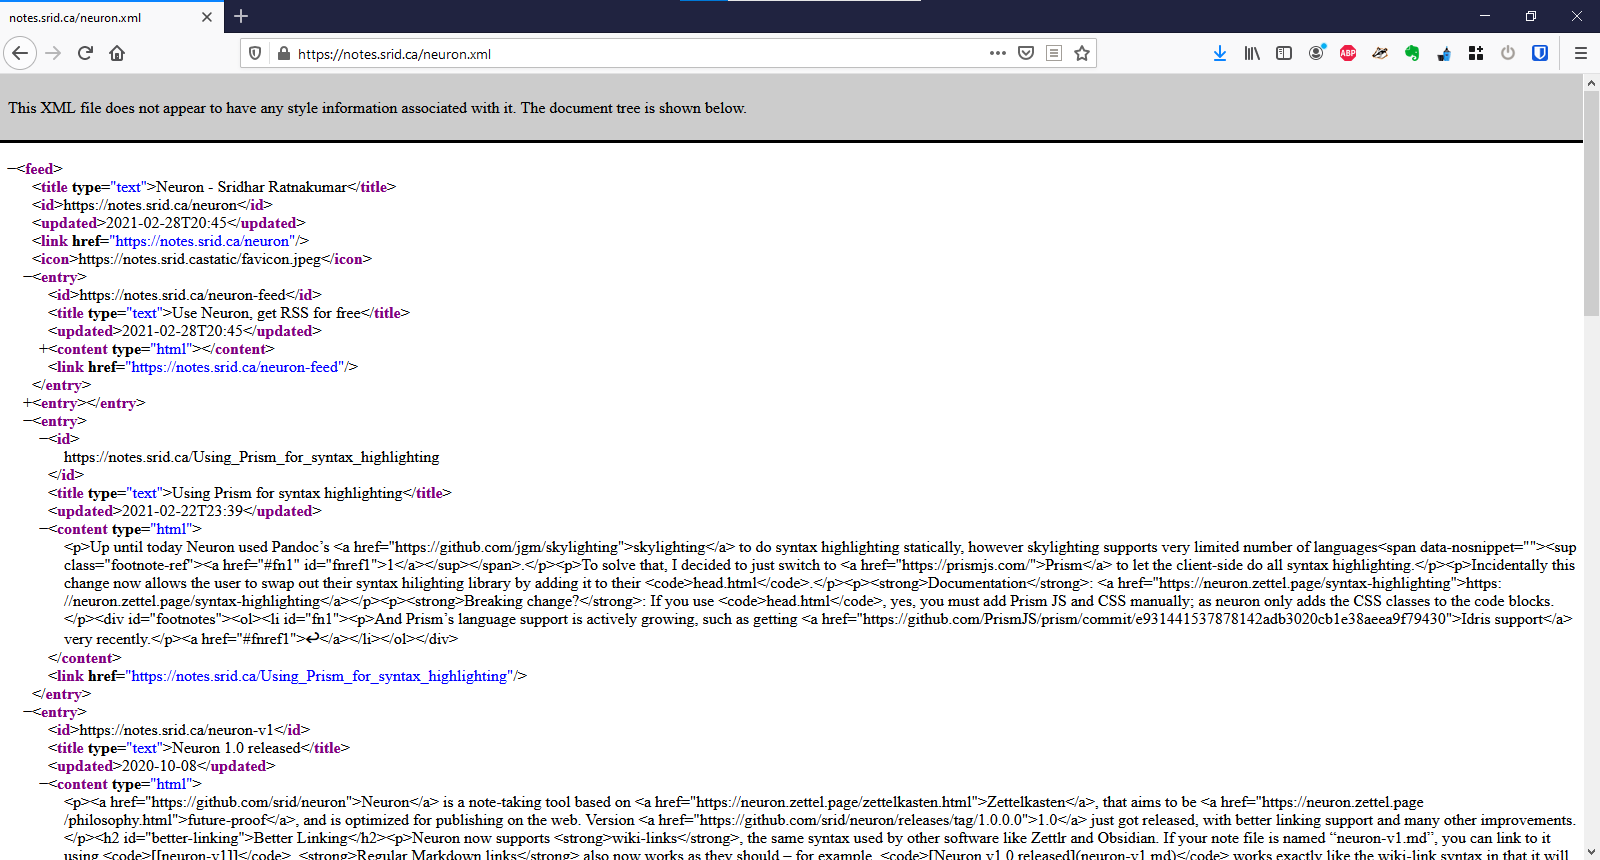The image size is (1600, 860).
Task: Open the Evernote elephant extension icon
Action: (x=1412, y=53)
